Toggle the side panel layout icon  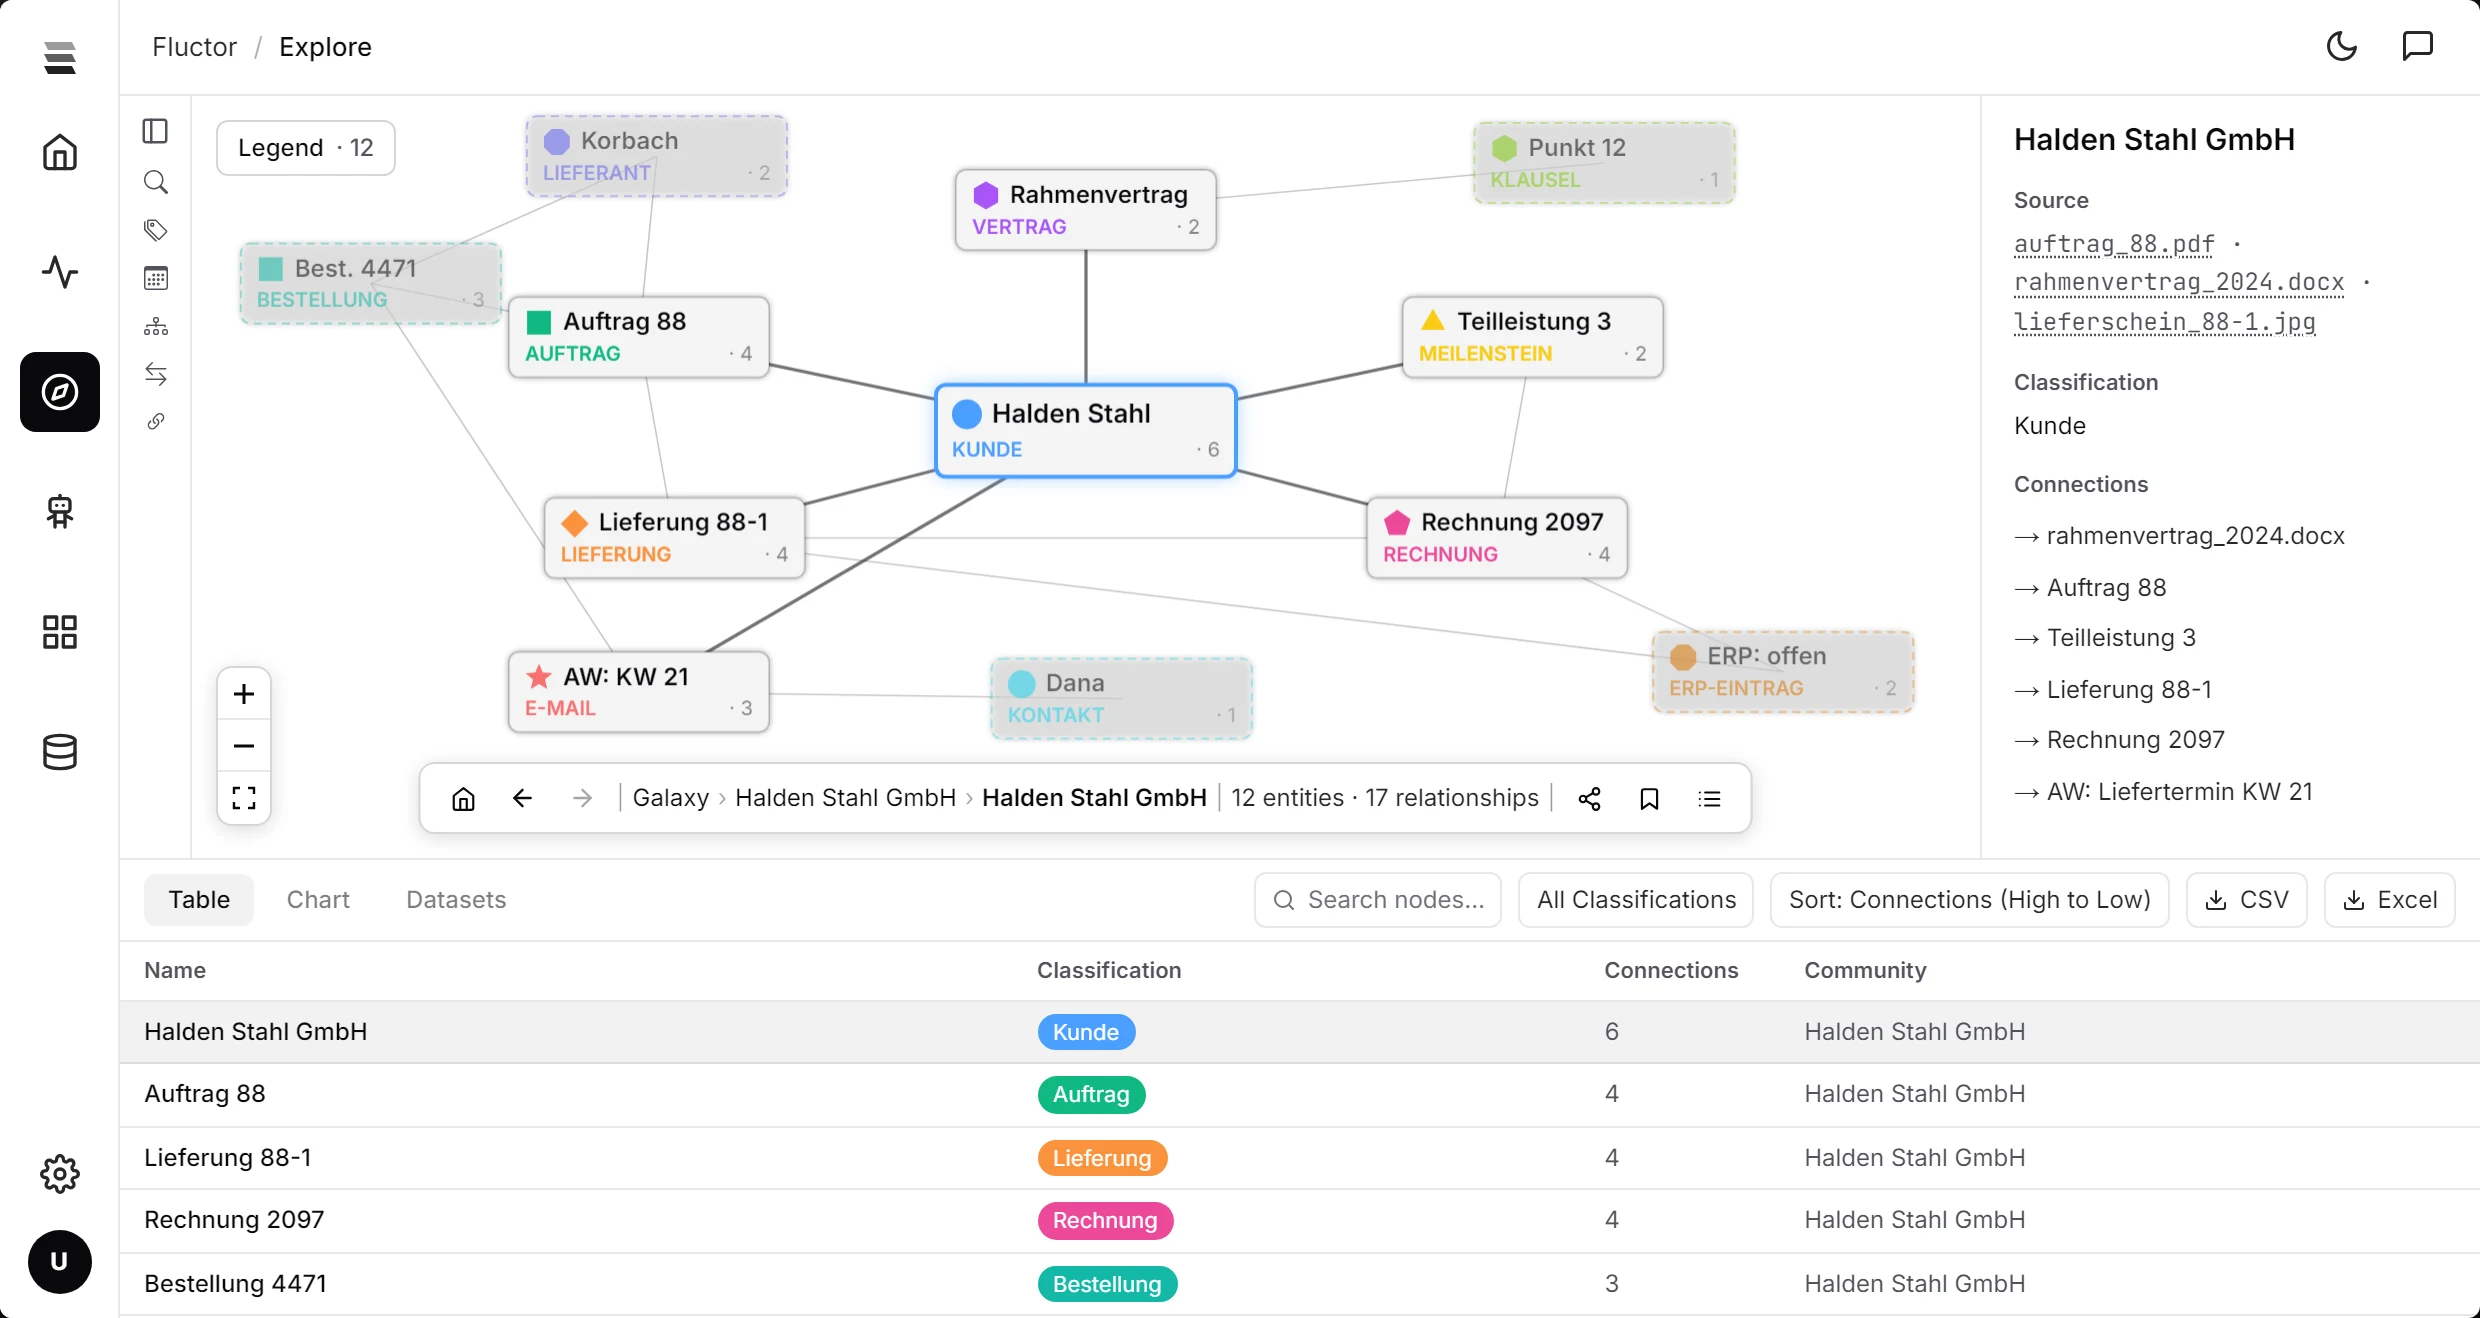click(x=155, y=131)
